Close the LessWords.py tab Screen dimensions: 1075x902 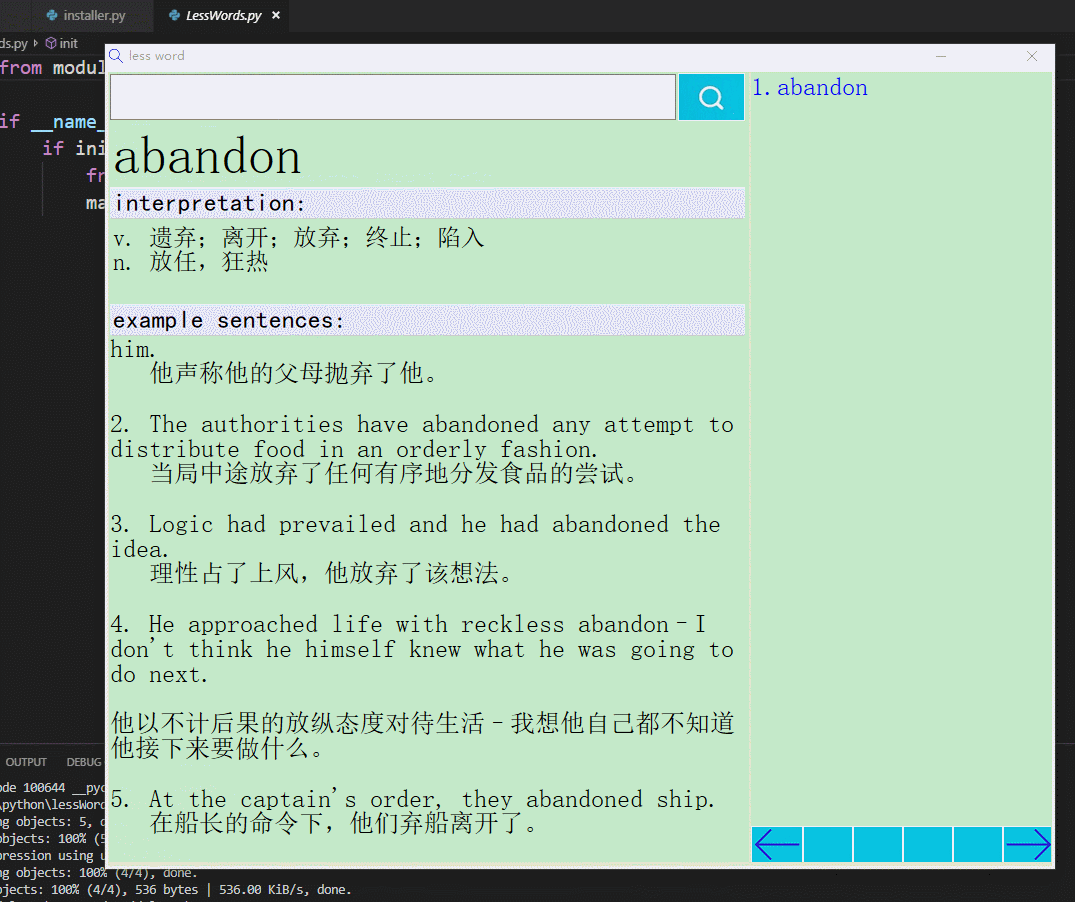pos(276,15)
